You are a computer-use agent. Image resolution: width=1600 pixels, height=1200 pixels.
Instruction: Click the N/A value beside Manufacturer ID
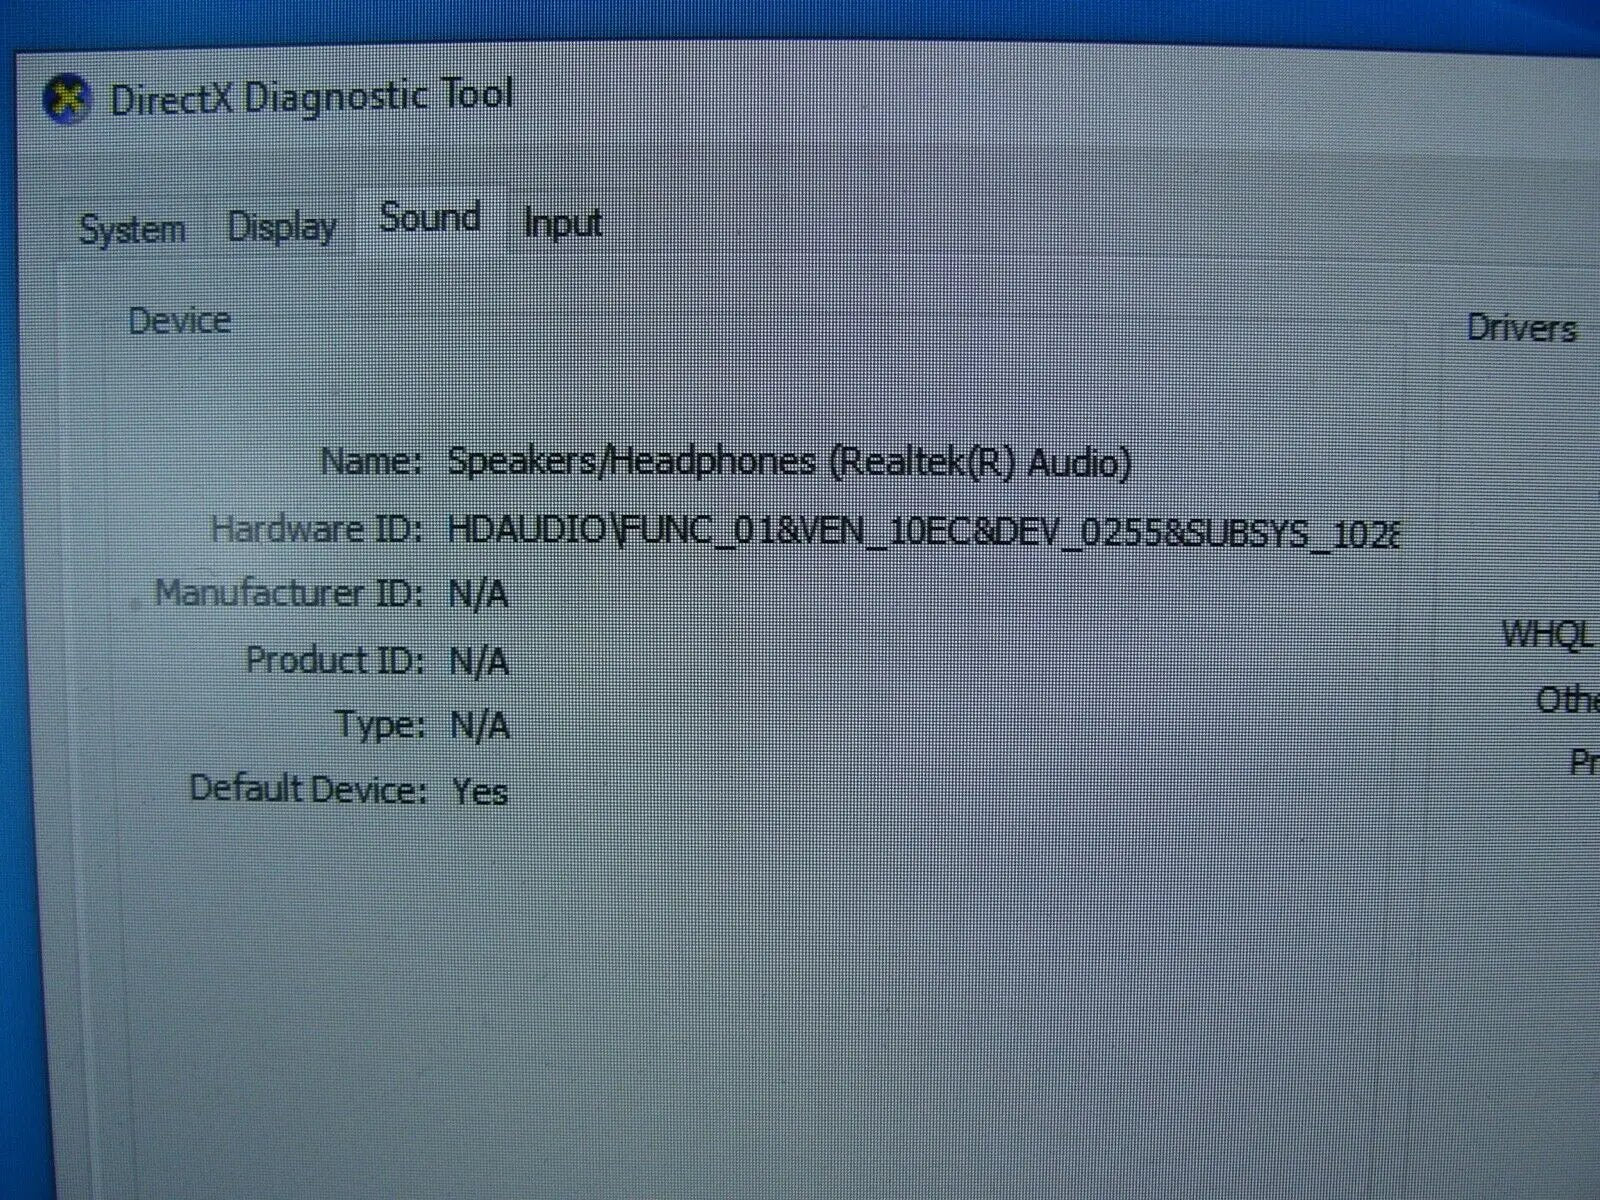coord(478,595)
